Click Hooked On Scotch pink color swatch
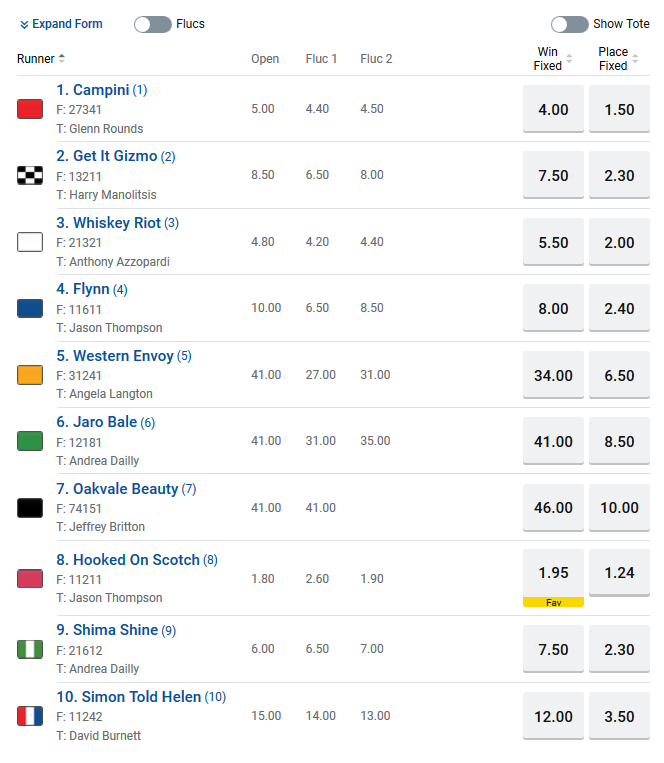The image size is (664, 763). pos(30,578)
